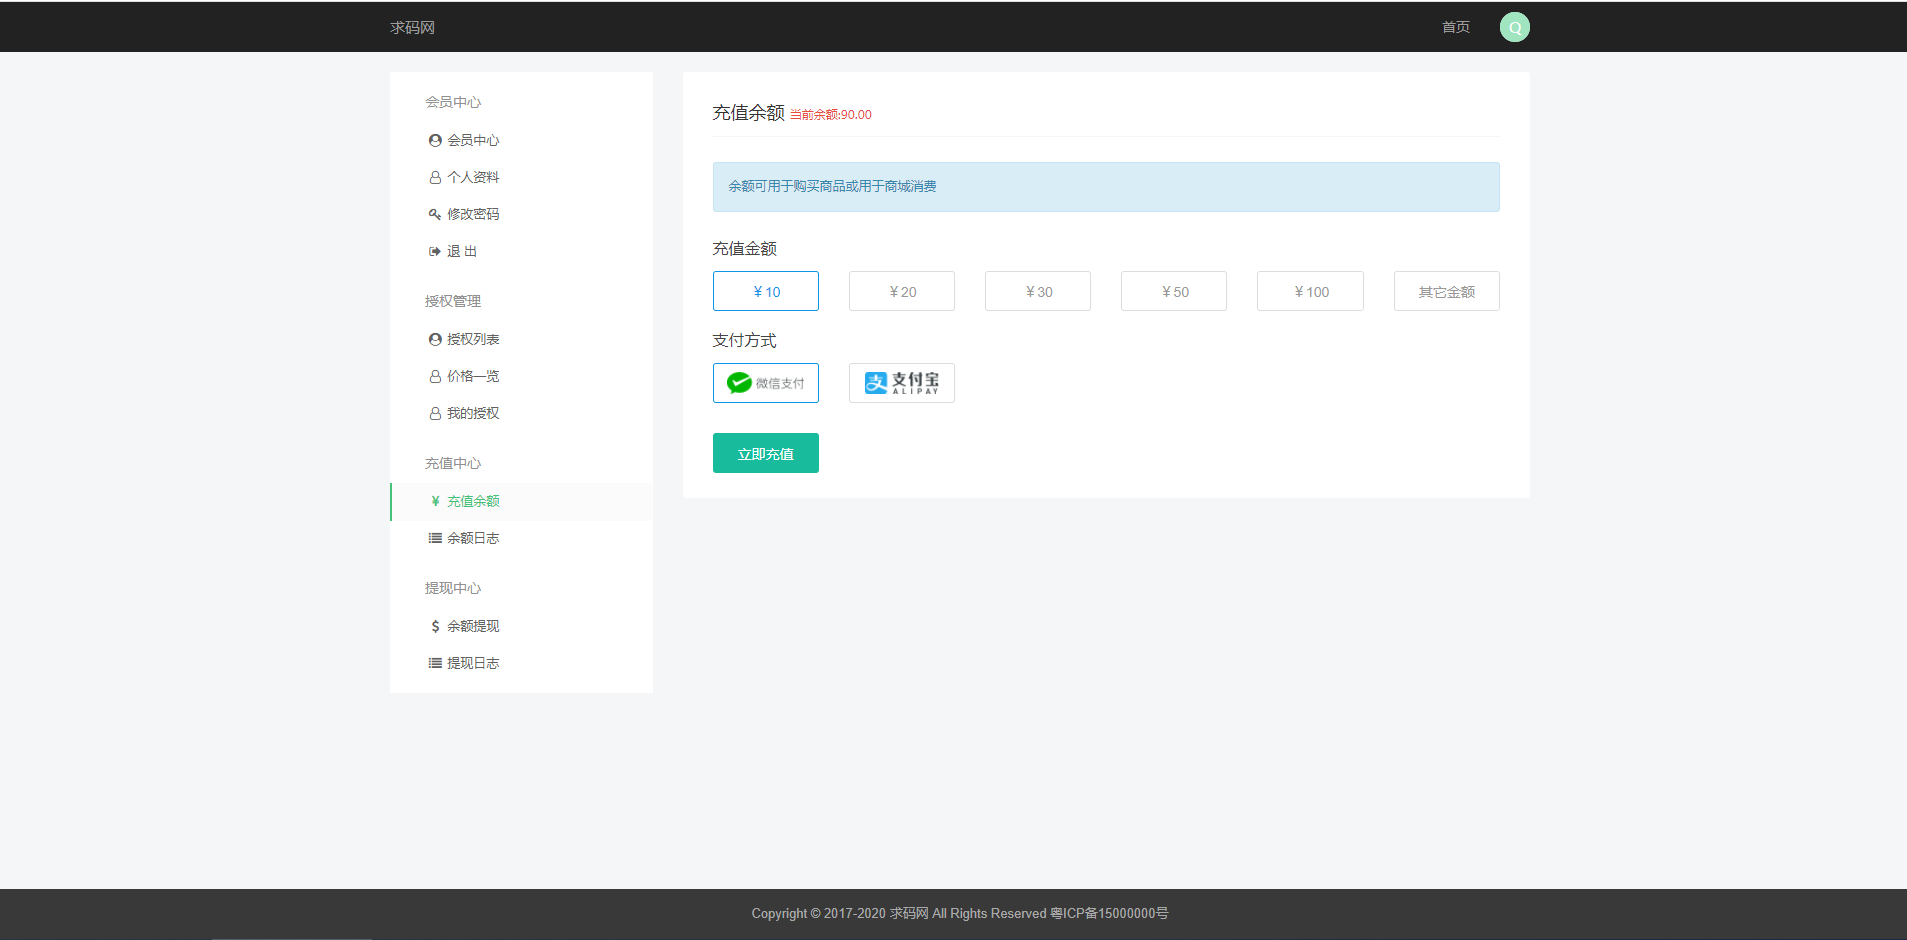
Task: Click the list icon beside 提现日志
Action: point(435,664)
